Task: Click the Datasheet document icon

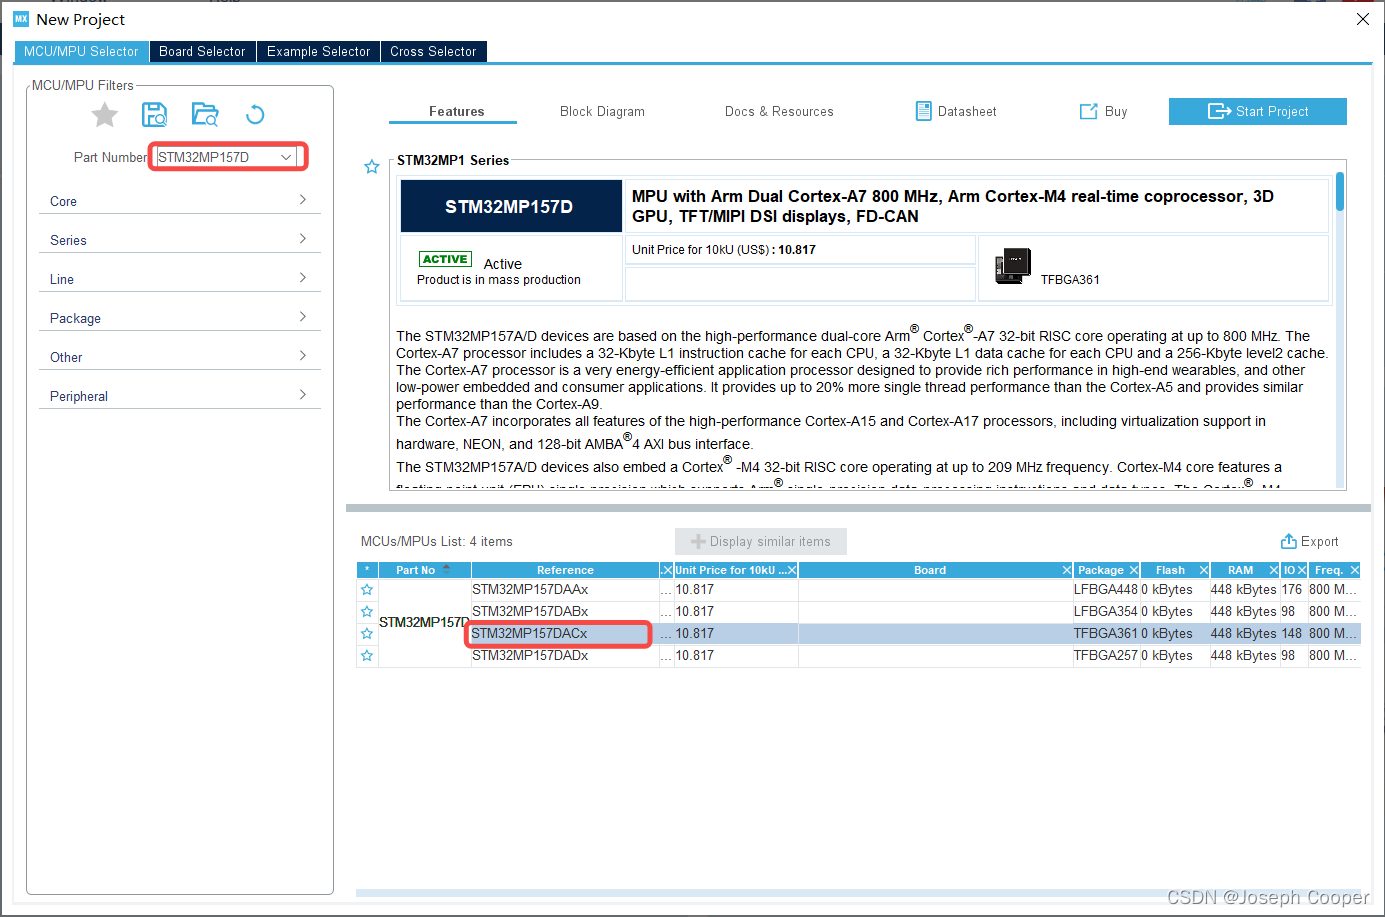Action: [923, 111]
